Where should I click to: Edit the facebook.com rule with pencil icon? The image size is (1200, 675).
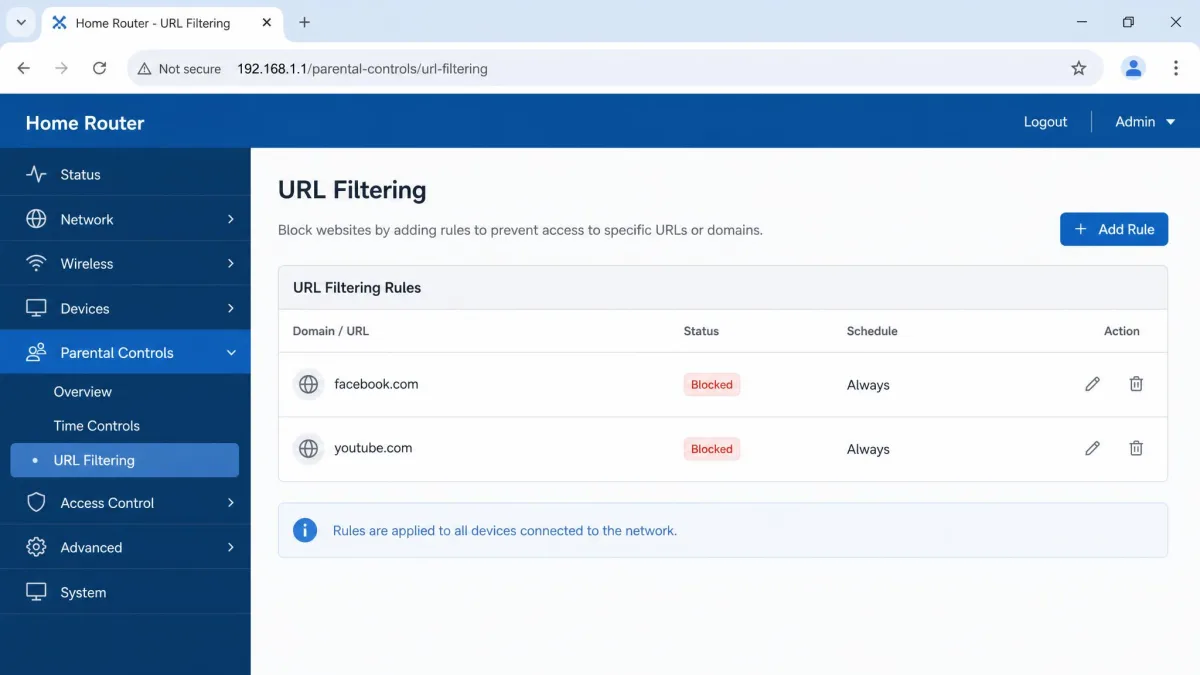(1092, 384)
